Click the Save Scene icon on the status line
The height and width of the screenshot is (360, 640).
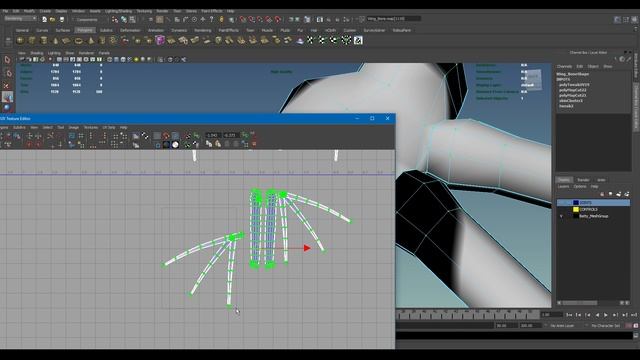[62, 19]
